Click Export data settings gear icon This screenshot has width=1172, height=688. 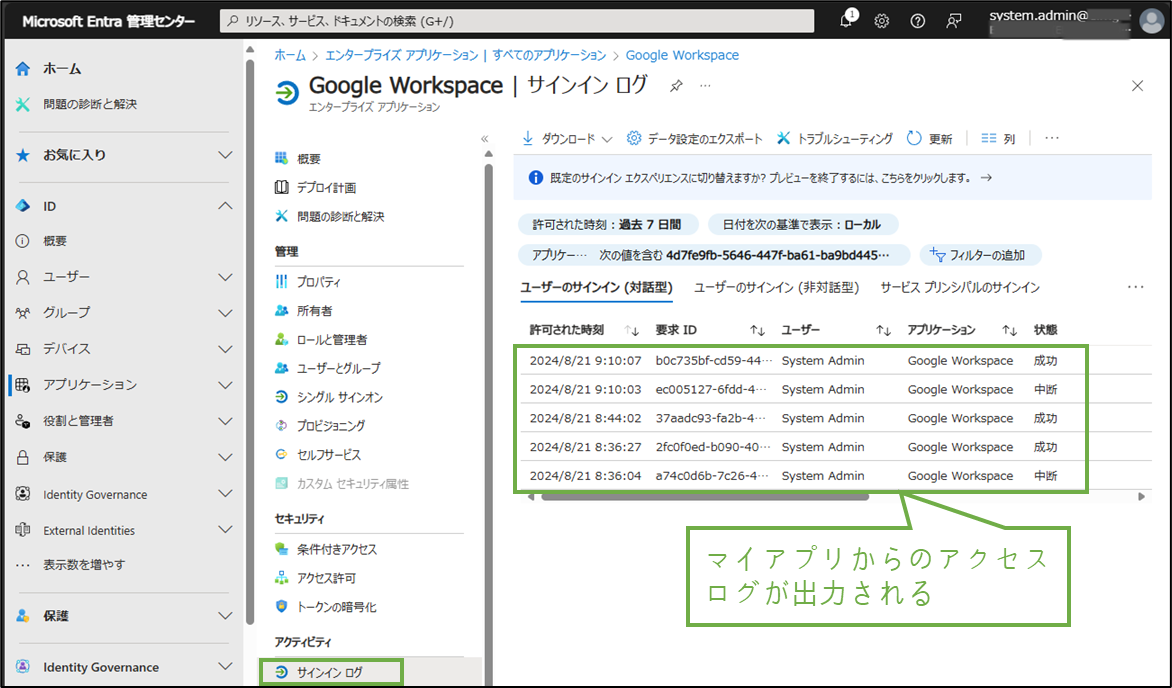[x=634, y=138]
